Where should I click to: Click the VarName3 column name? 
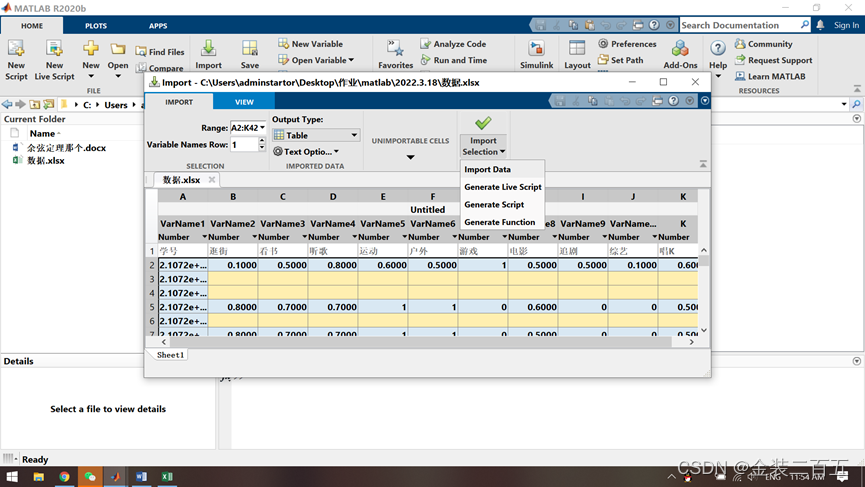(282, 223)
